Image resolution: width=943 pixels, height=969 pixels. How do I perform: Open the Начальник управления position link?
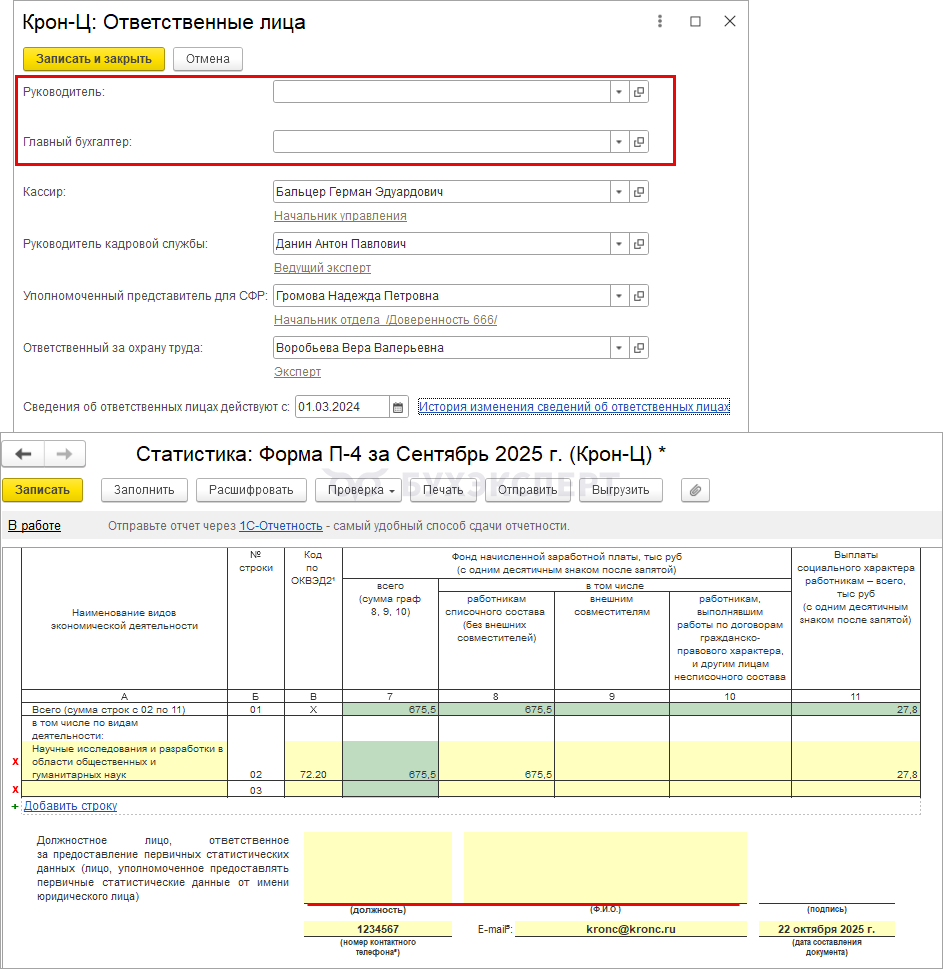pos(340,216)
